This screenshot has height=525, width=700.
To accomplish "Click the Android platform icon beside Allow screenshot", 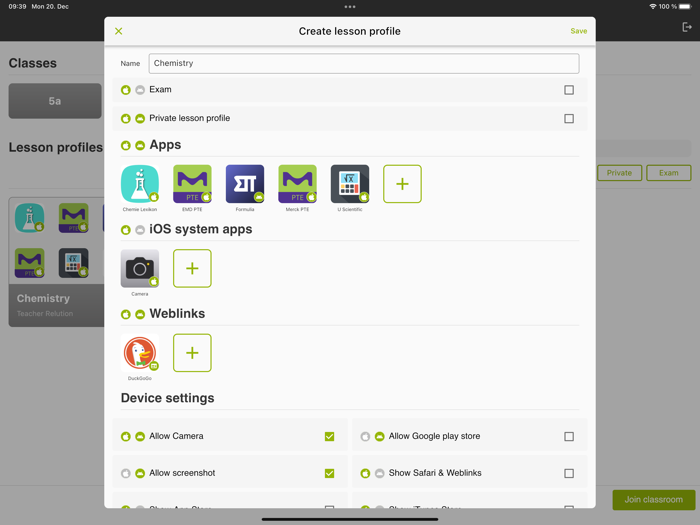I will (x=140, y=473).
